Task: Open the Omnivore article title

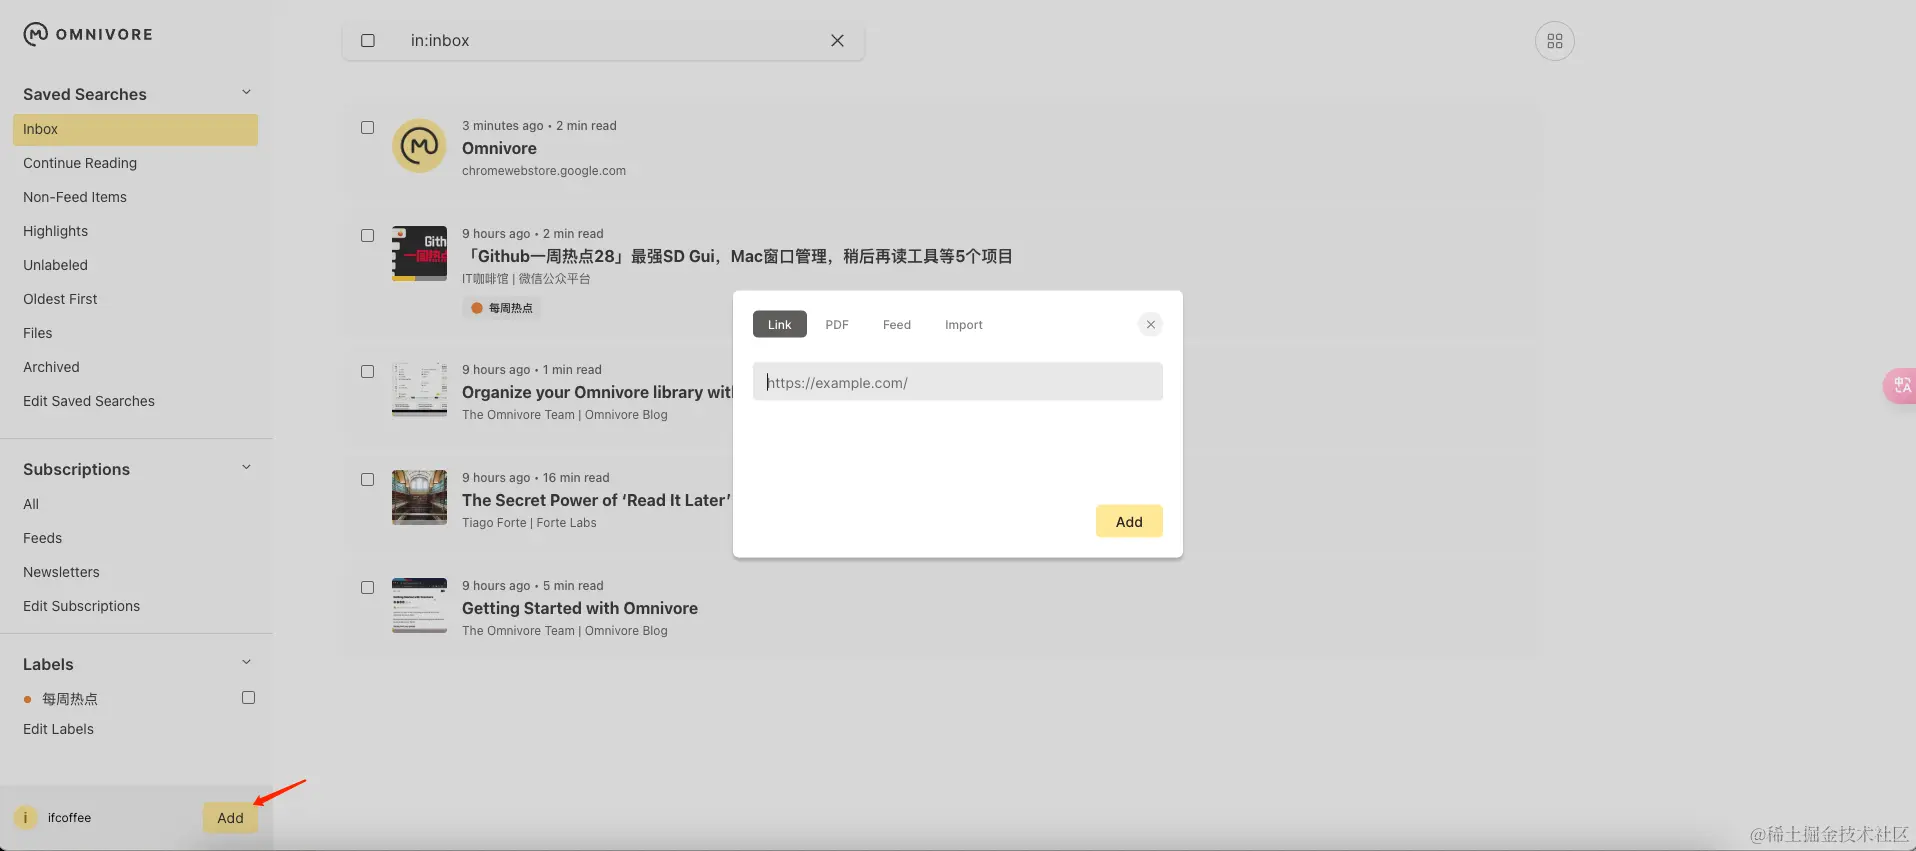Action: 499,148
